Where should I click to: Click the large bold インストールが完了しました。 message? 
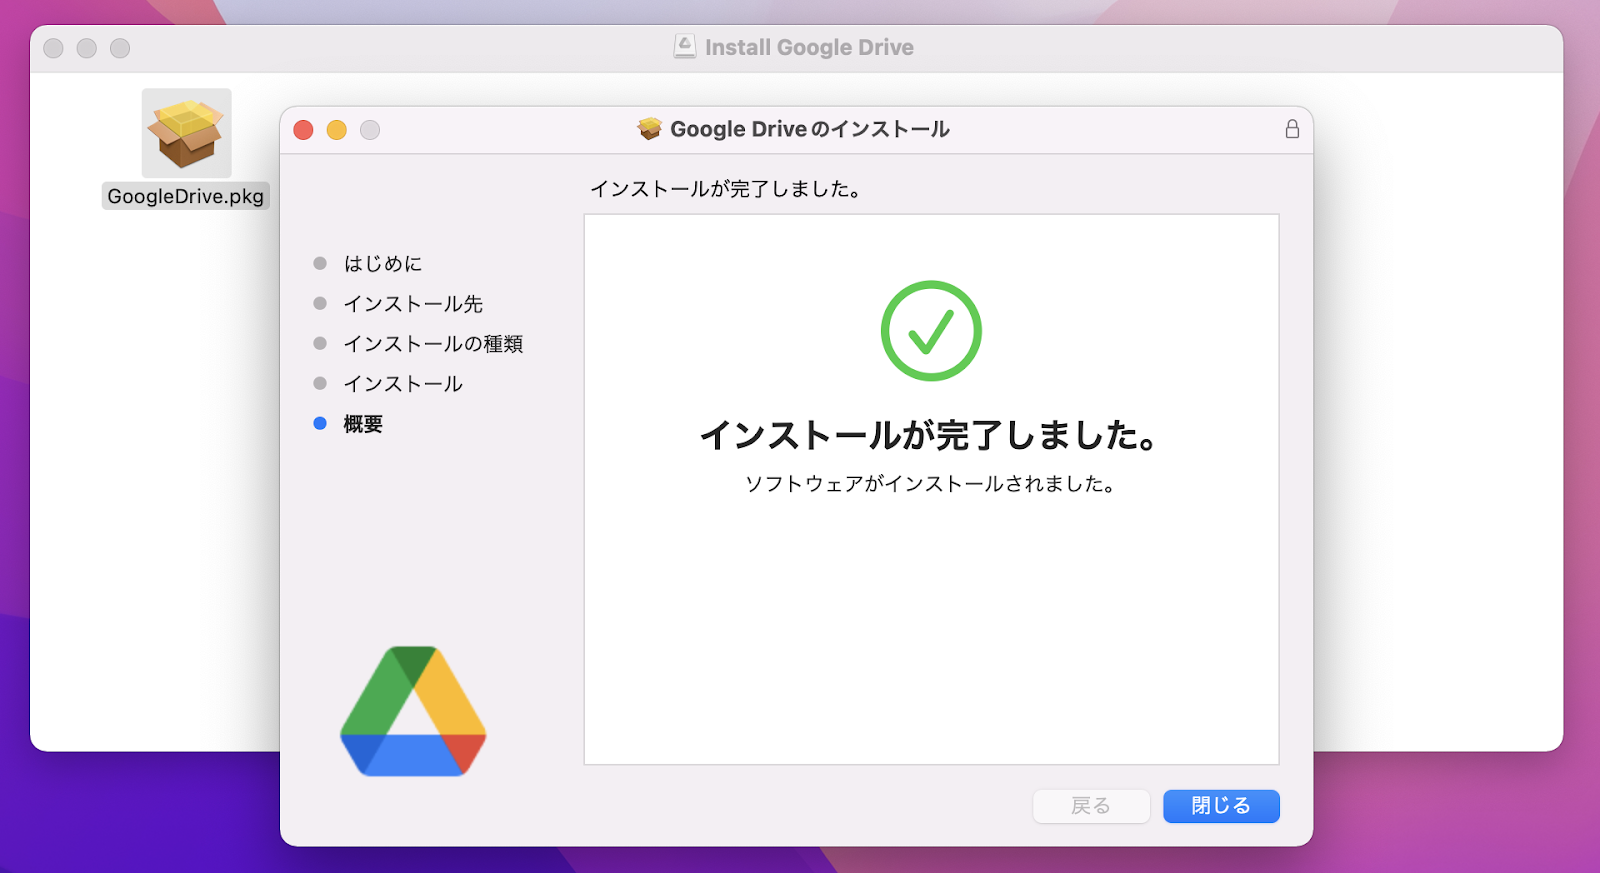pos(930,435)
